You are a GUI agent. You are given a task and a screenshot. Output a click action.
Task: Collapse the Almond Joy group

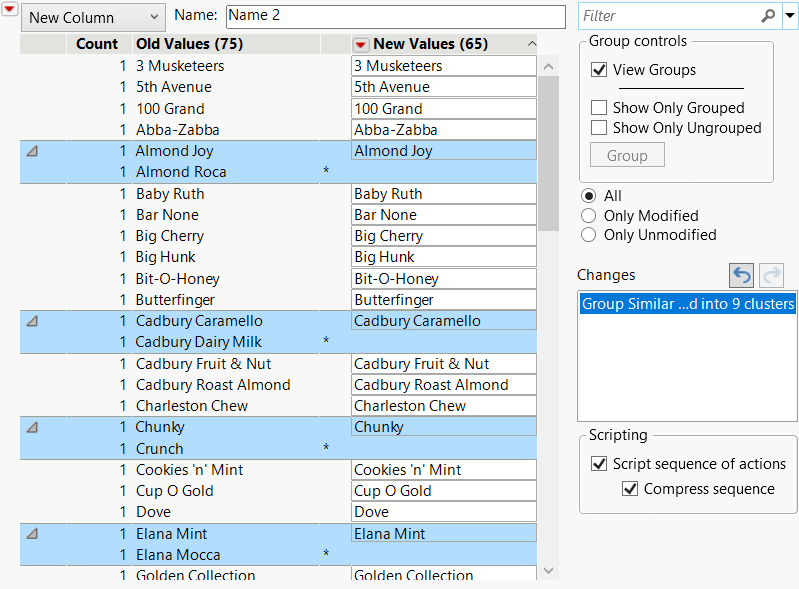[x=31, y=151]
